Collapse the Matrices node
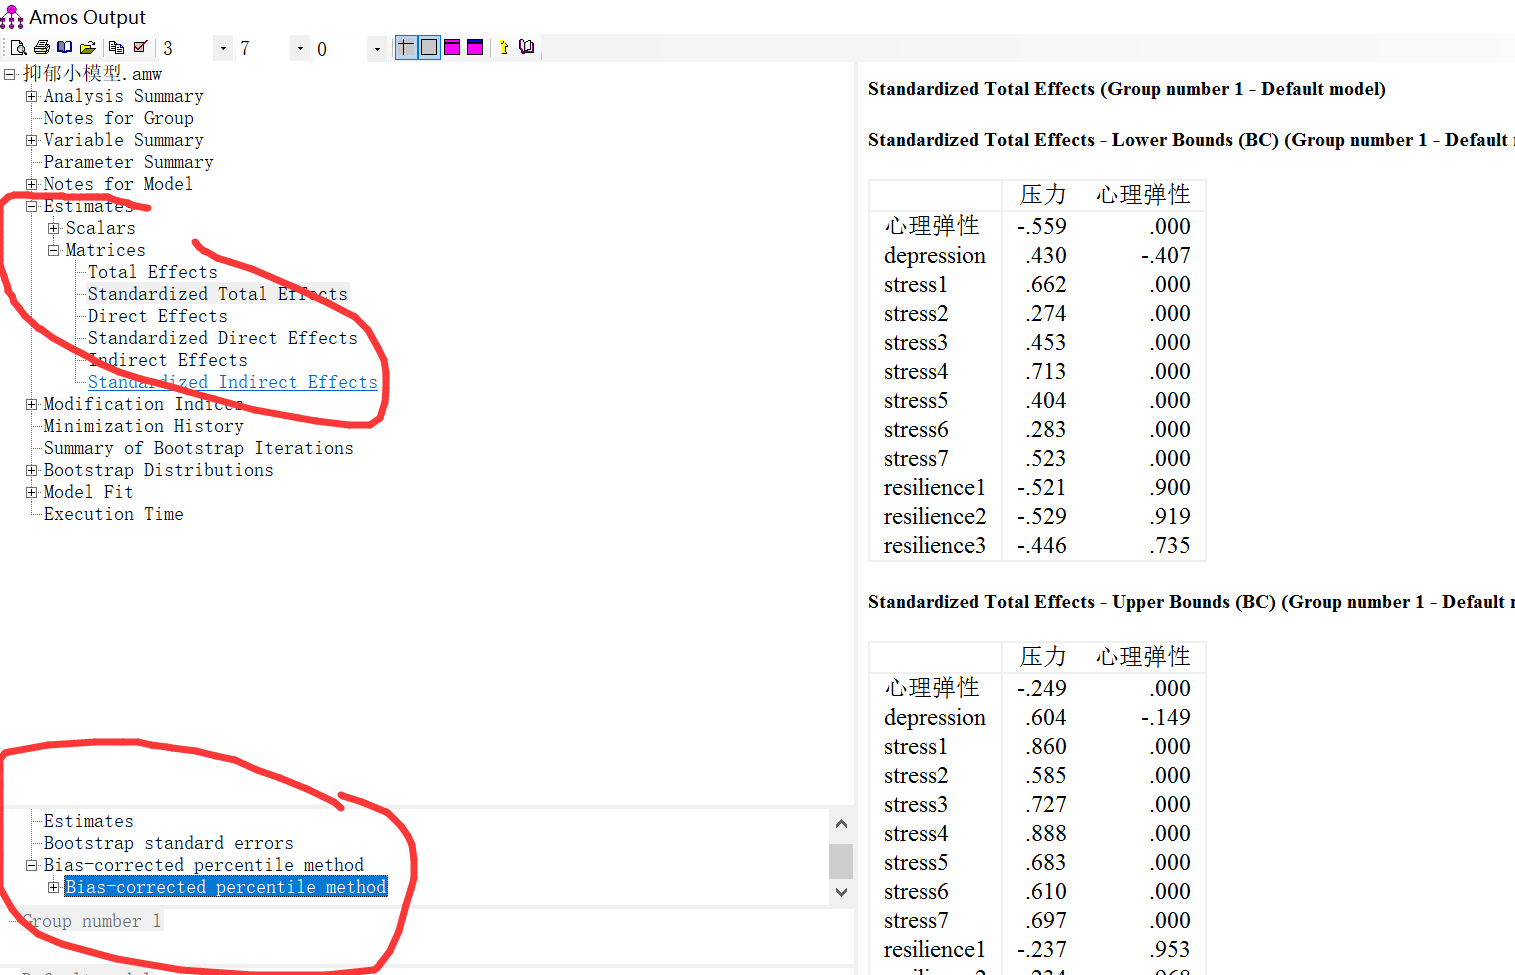1515x975 pixels. pyautogui.click(x=53, y=250)
